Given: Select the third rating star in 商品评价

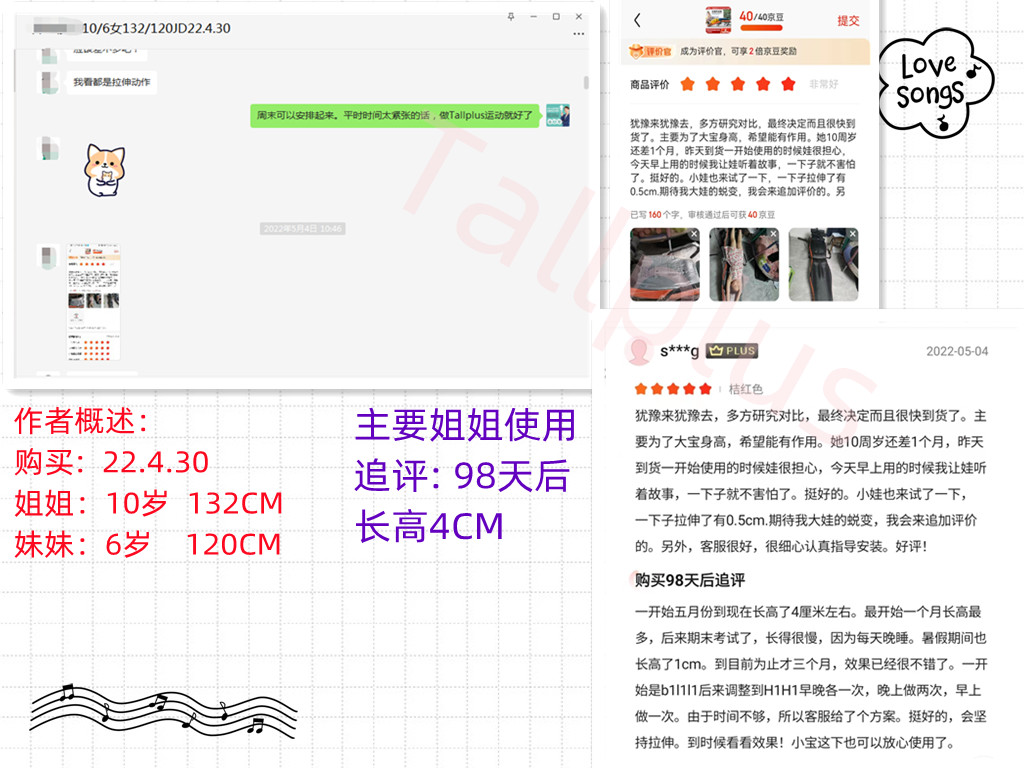Looking at the screenshot, I should point(738,84).
